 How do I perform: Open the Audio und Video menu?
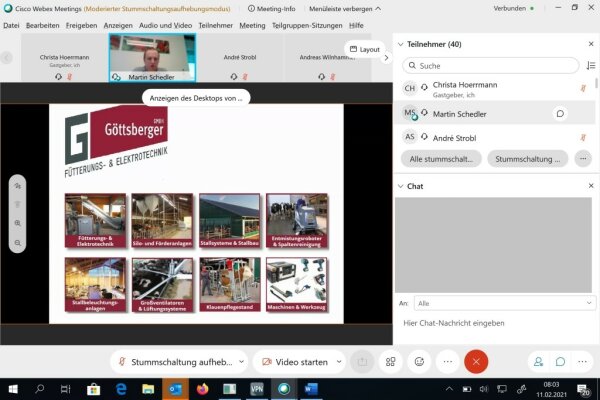165,26
